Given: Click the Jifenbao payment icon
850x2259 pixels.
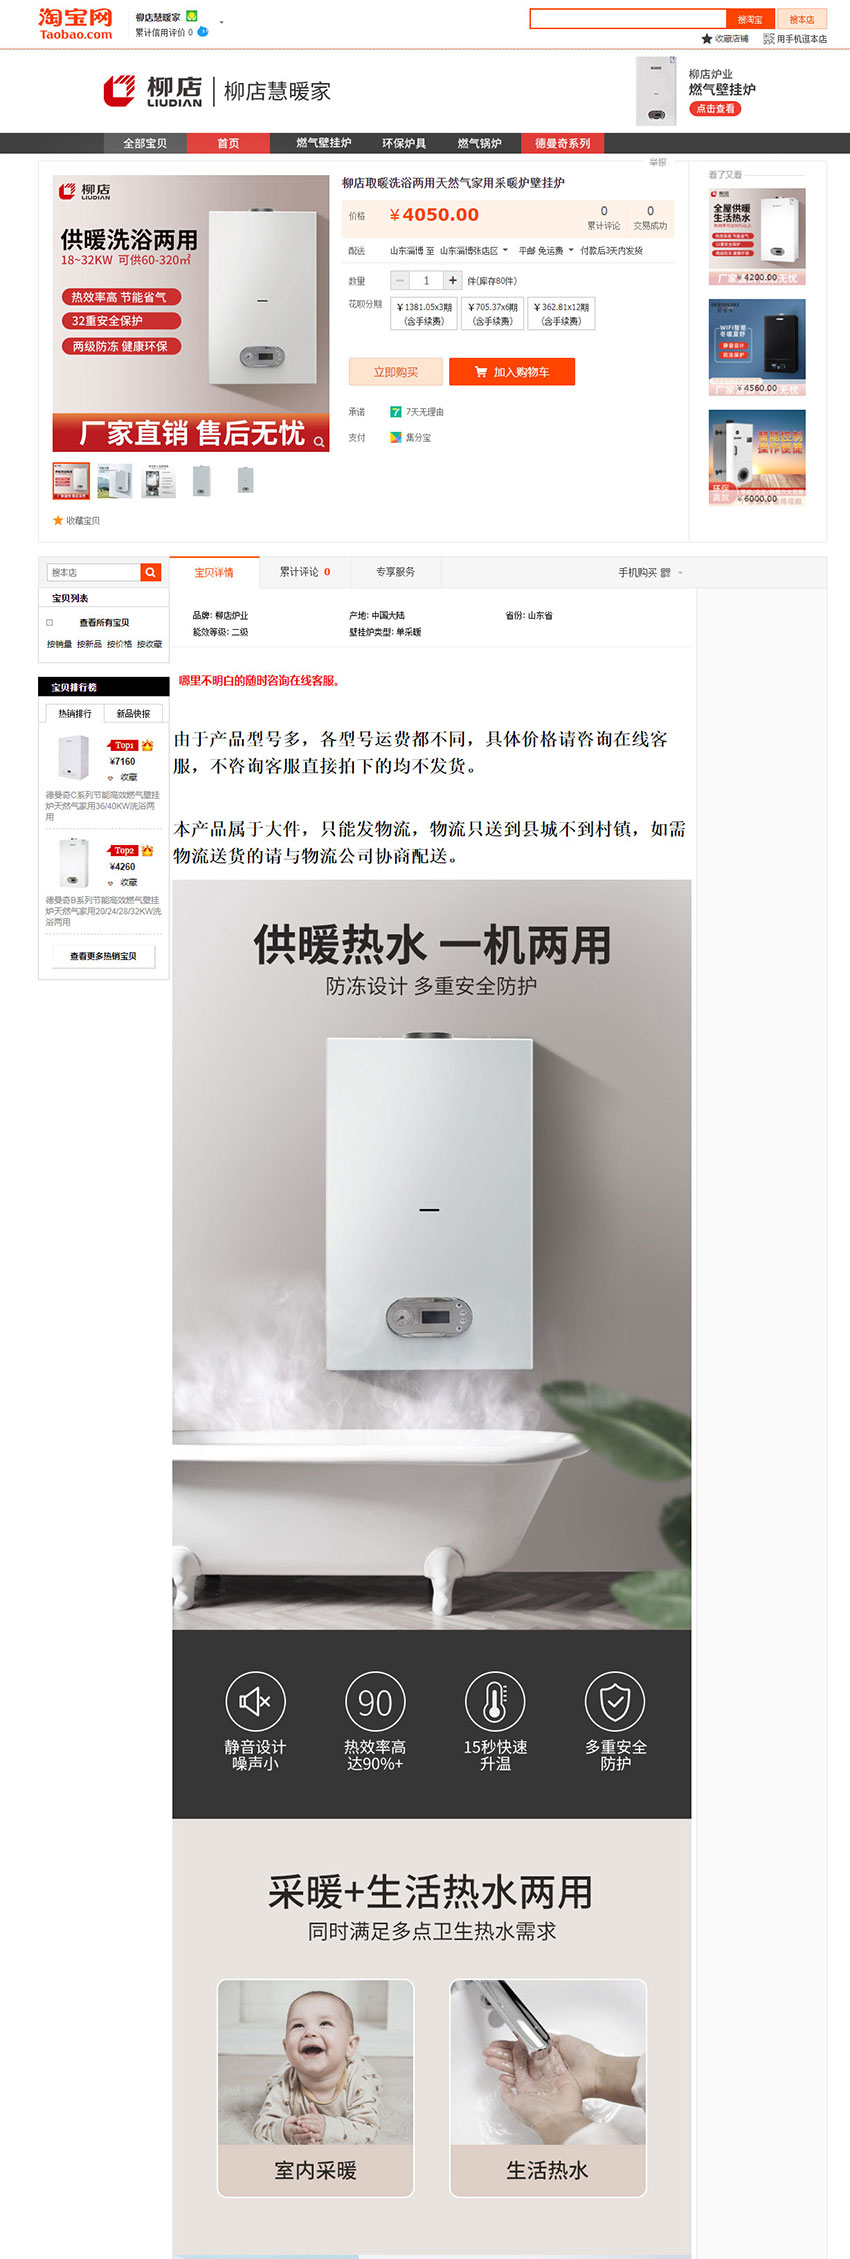Looking at the screenshot, I should click(x=395, y=438).
